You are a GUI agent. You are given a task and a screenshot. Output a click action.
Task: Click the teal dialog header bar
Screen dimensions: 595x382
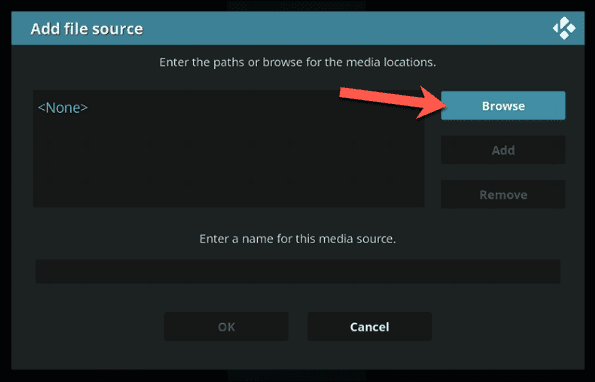point(298,28)
